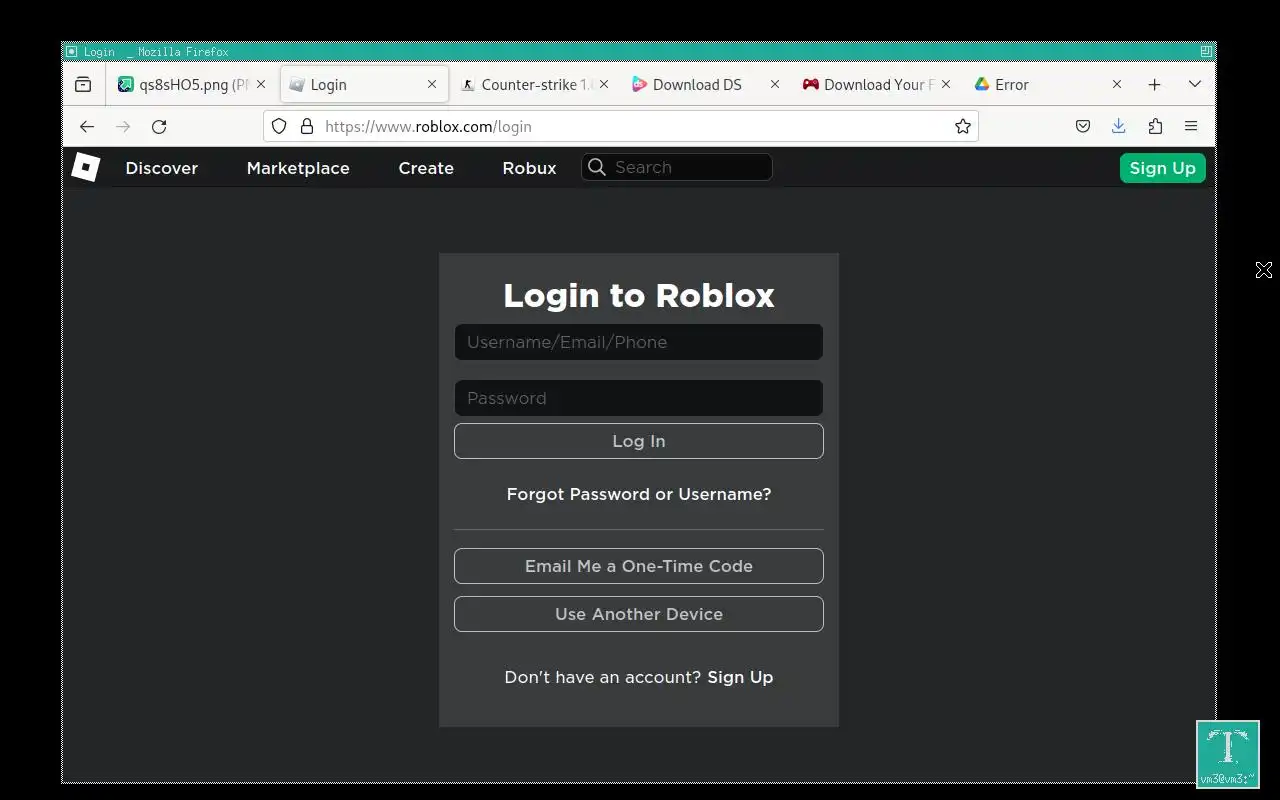The height and width of the screenshot is (800, 1280).
Task: Click Use Another Device button
Action: tap(639, 614)
